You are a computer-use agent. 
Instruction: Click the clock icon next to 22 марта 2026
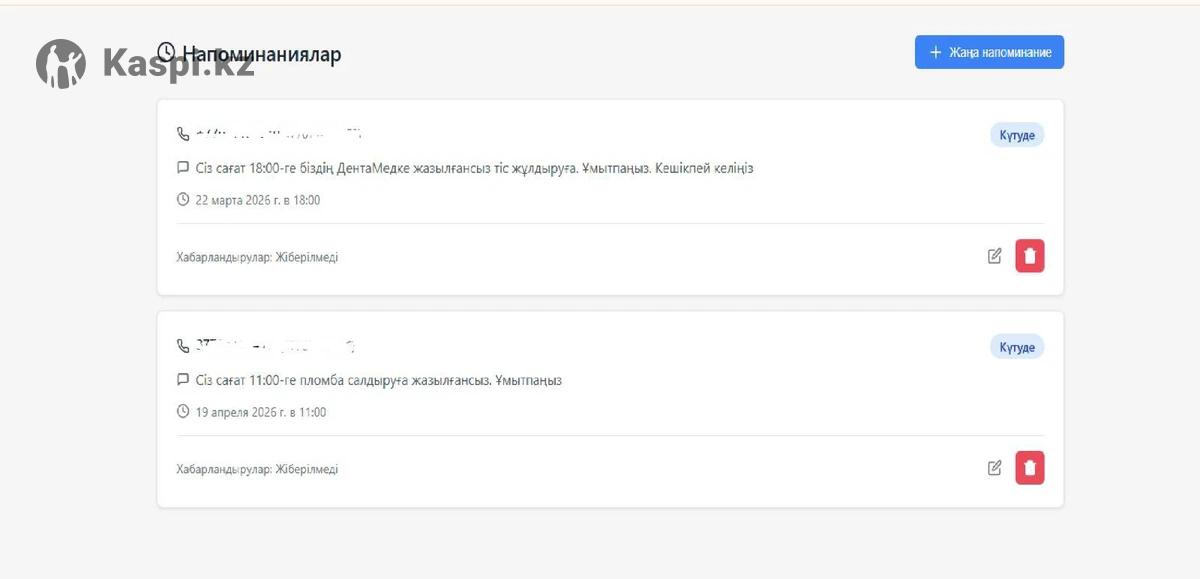click(x=183, y=200)
